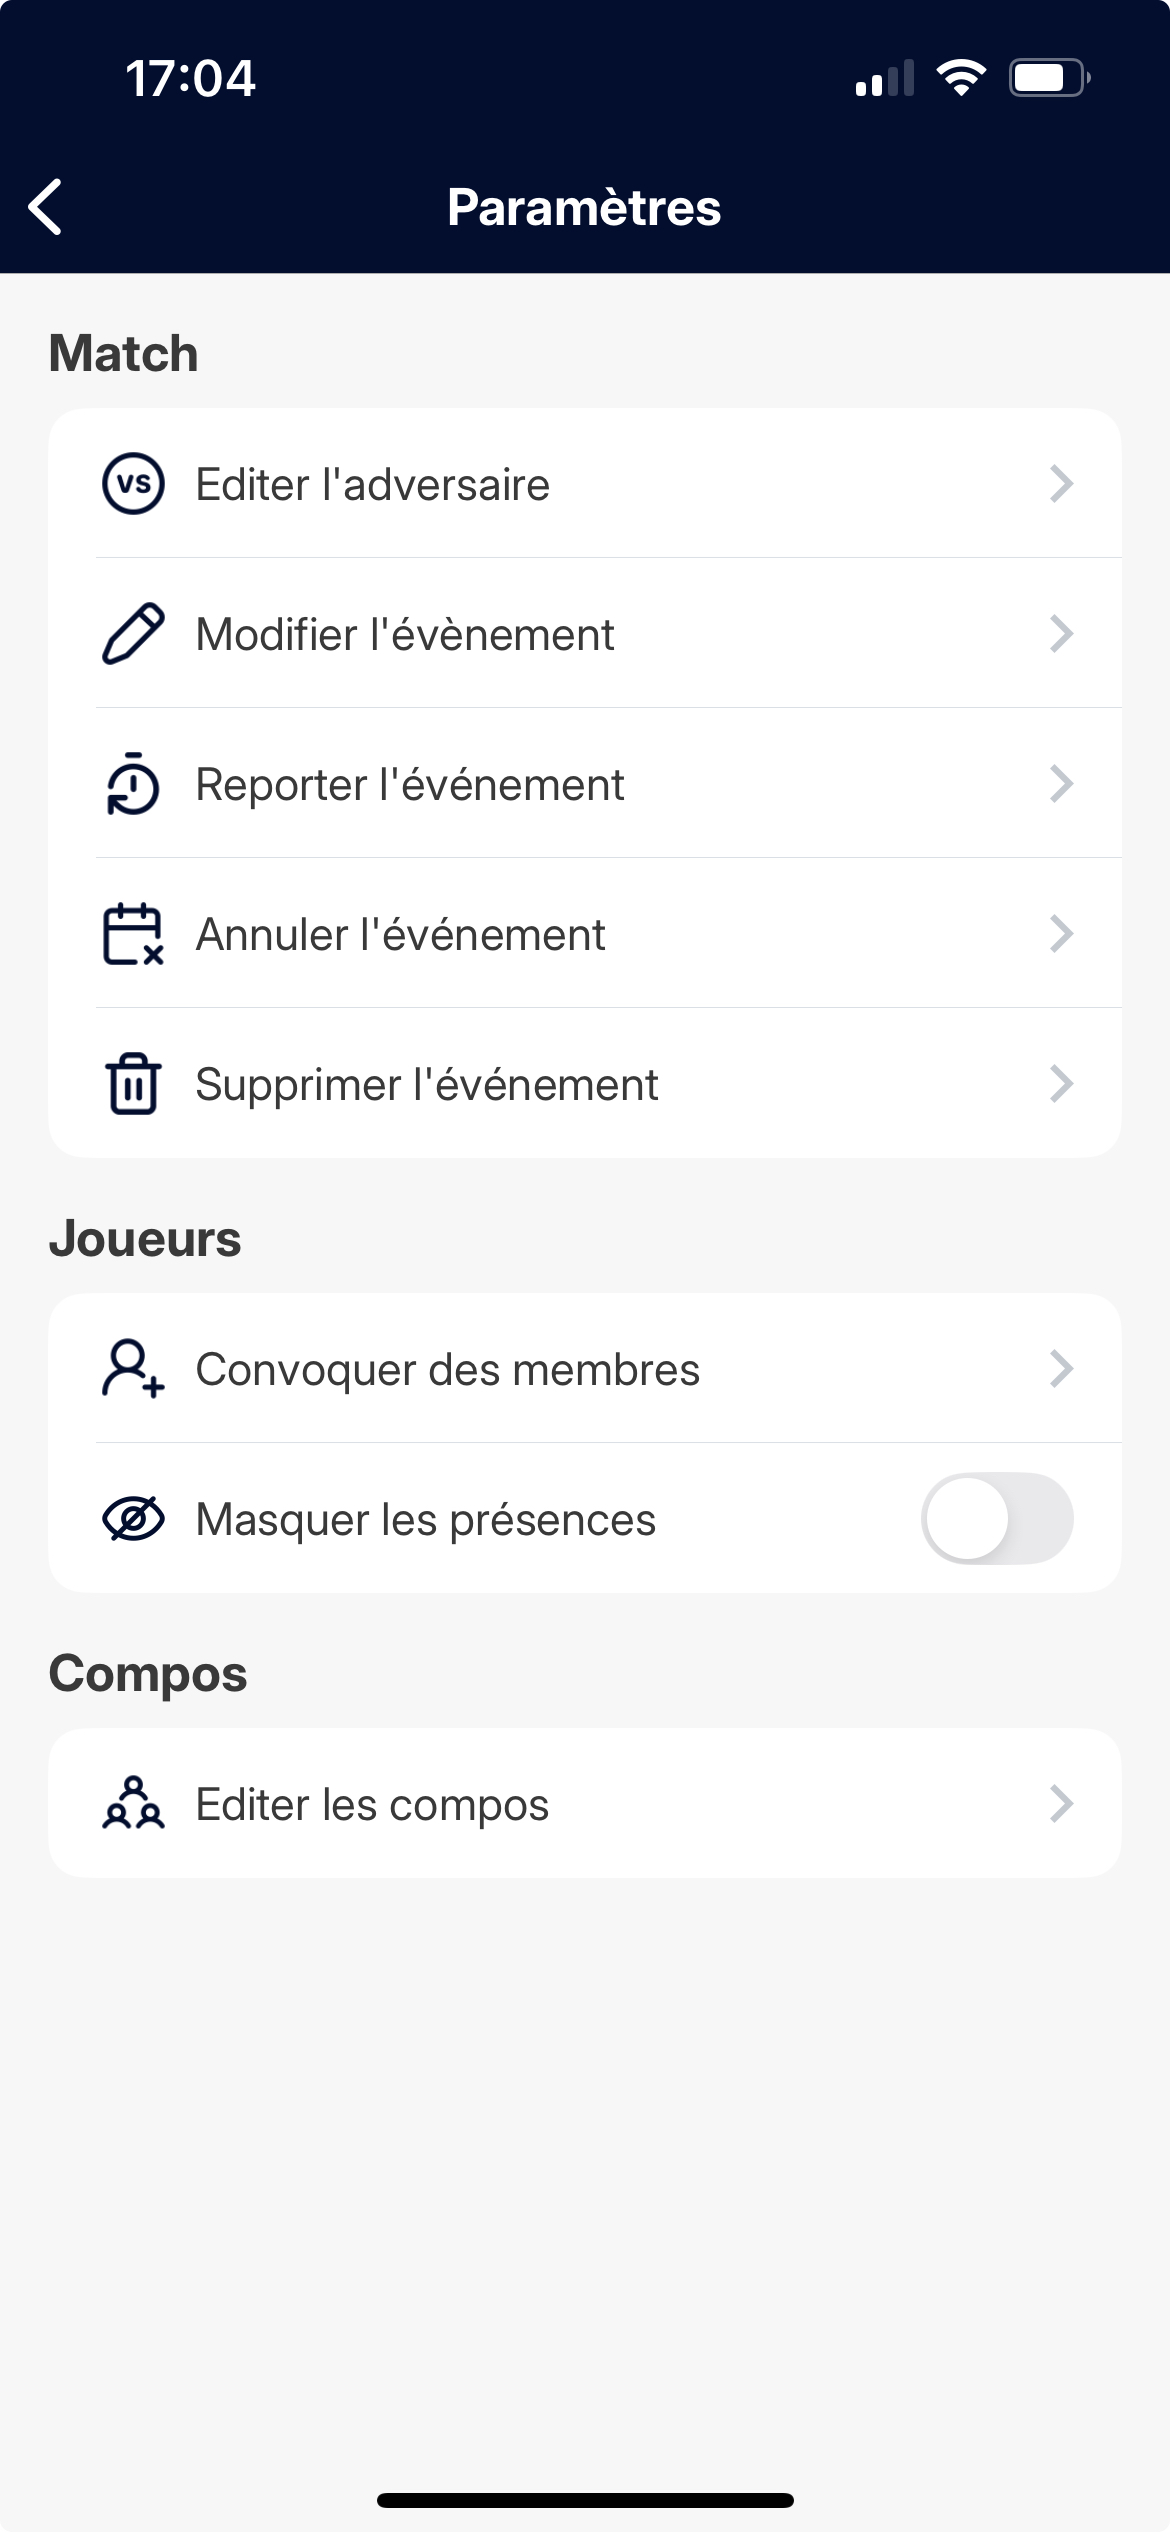Image resolution: width=1170 pixels, height=2532 pixels.
Task: Tap the Masquer les présences label
Action: click(x=425, y=1519)
